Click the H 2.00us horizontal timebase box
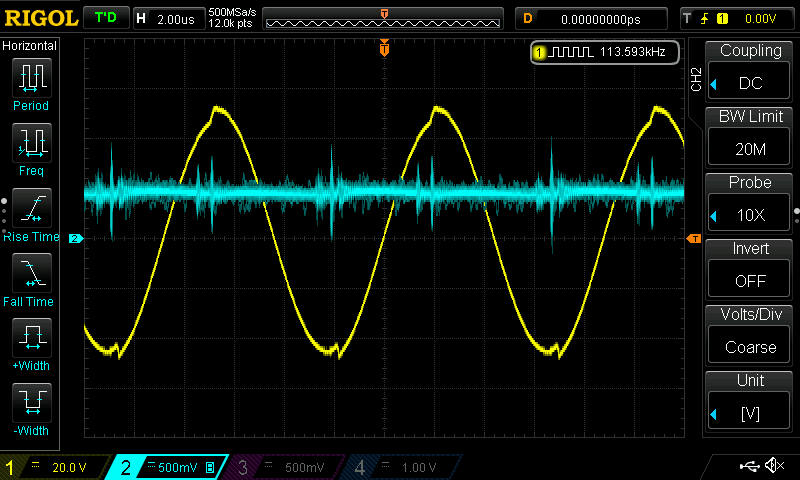Image resolution: width=800 pixels, height=480 pixels. pos(169,19)
